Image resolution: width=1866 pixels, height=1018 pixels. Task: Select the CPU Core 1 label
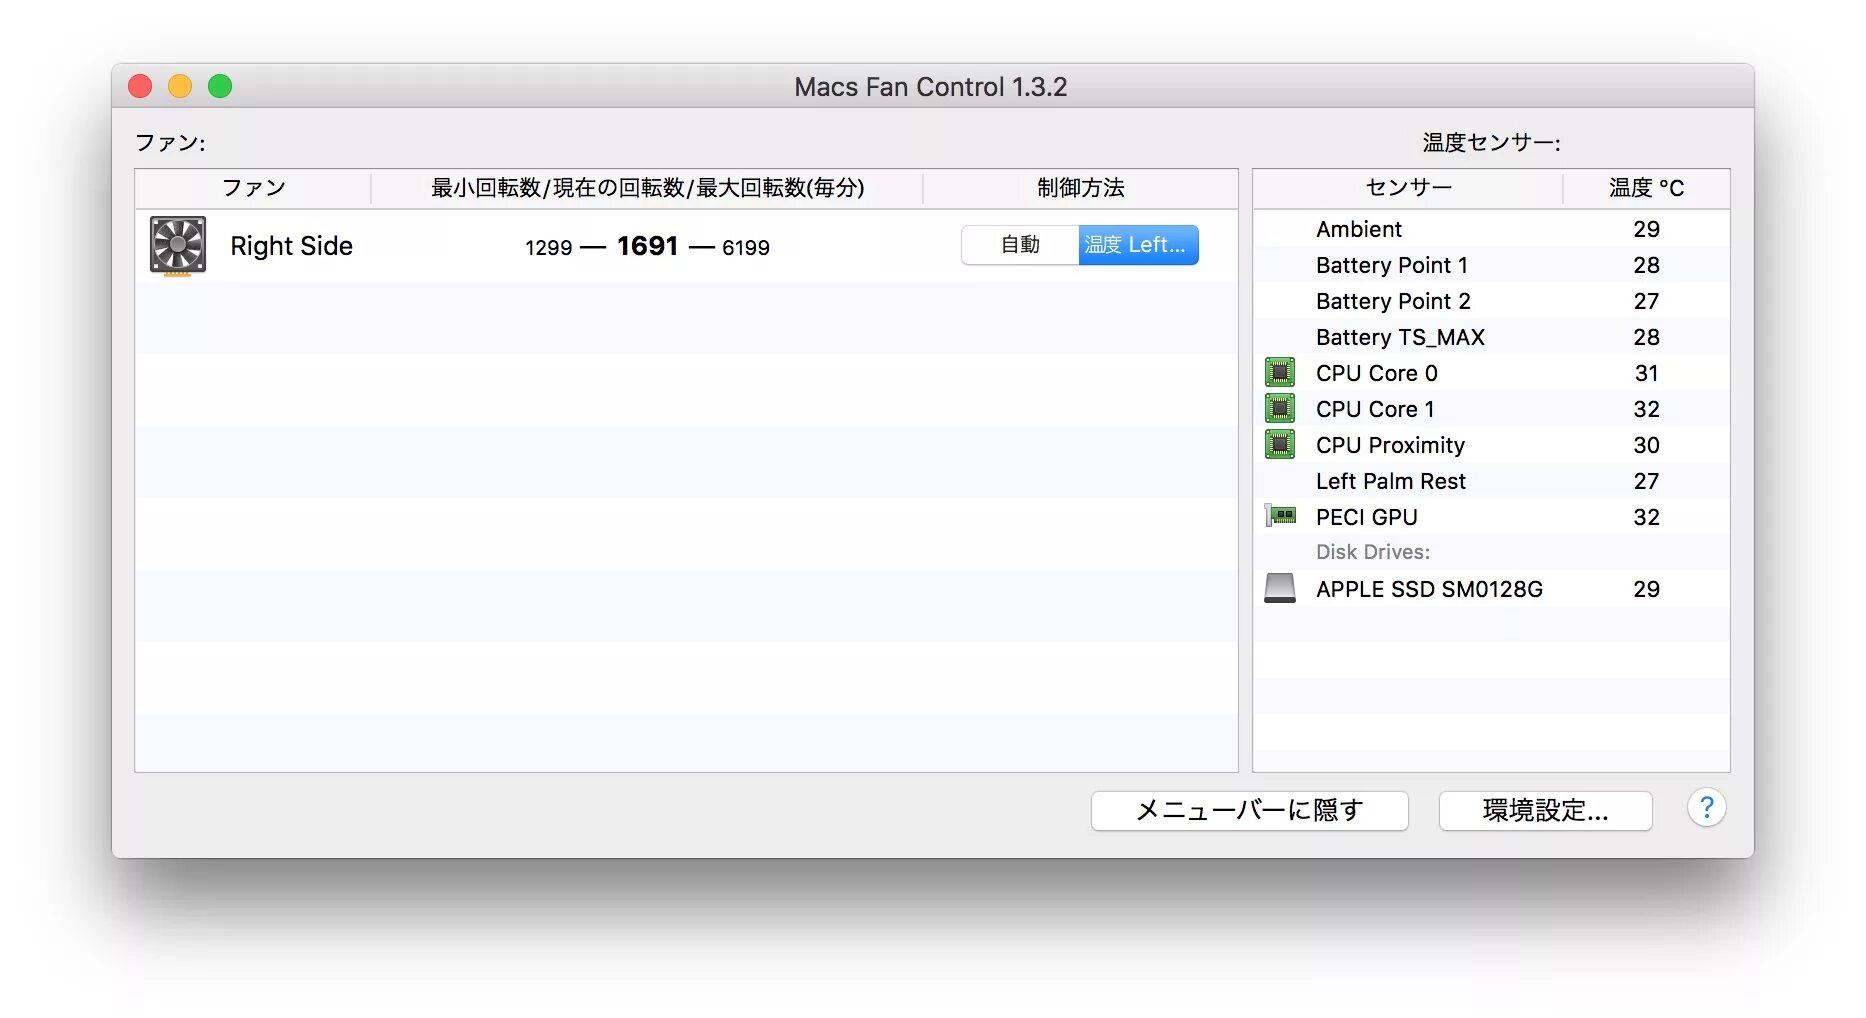[x=1375, y=409]
